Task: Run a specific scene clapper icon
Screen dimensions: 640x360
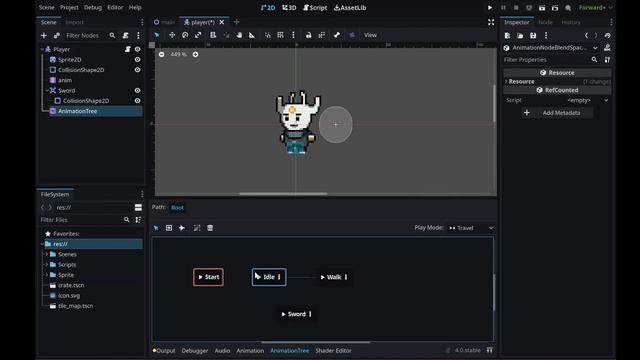Action: click(x=555, y=7)
